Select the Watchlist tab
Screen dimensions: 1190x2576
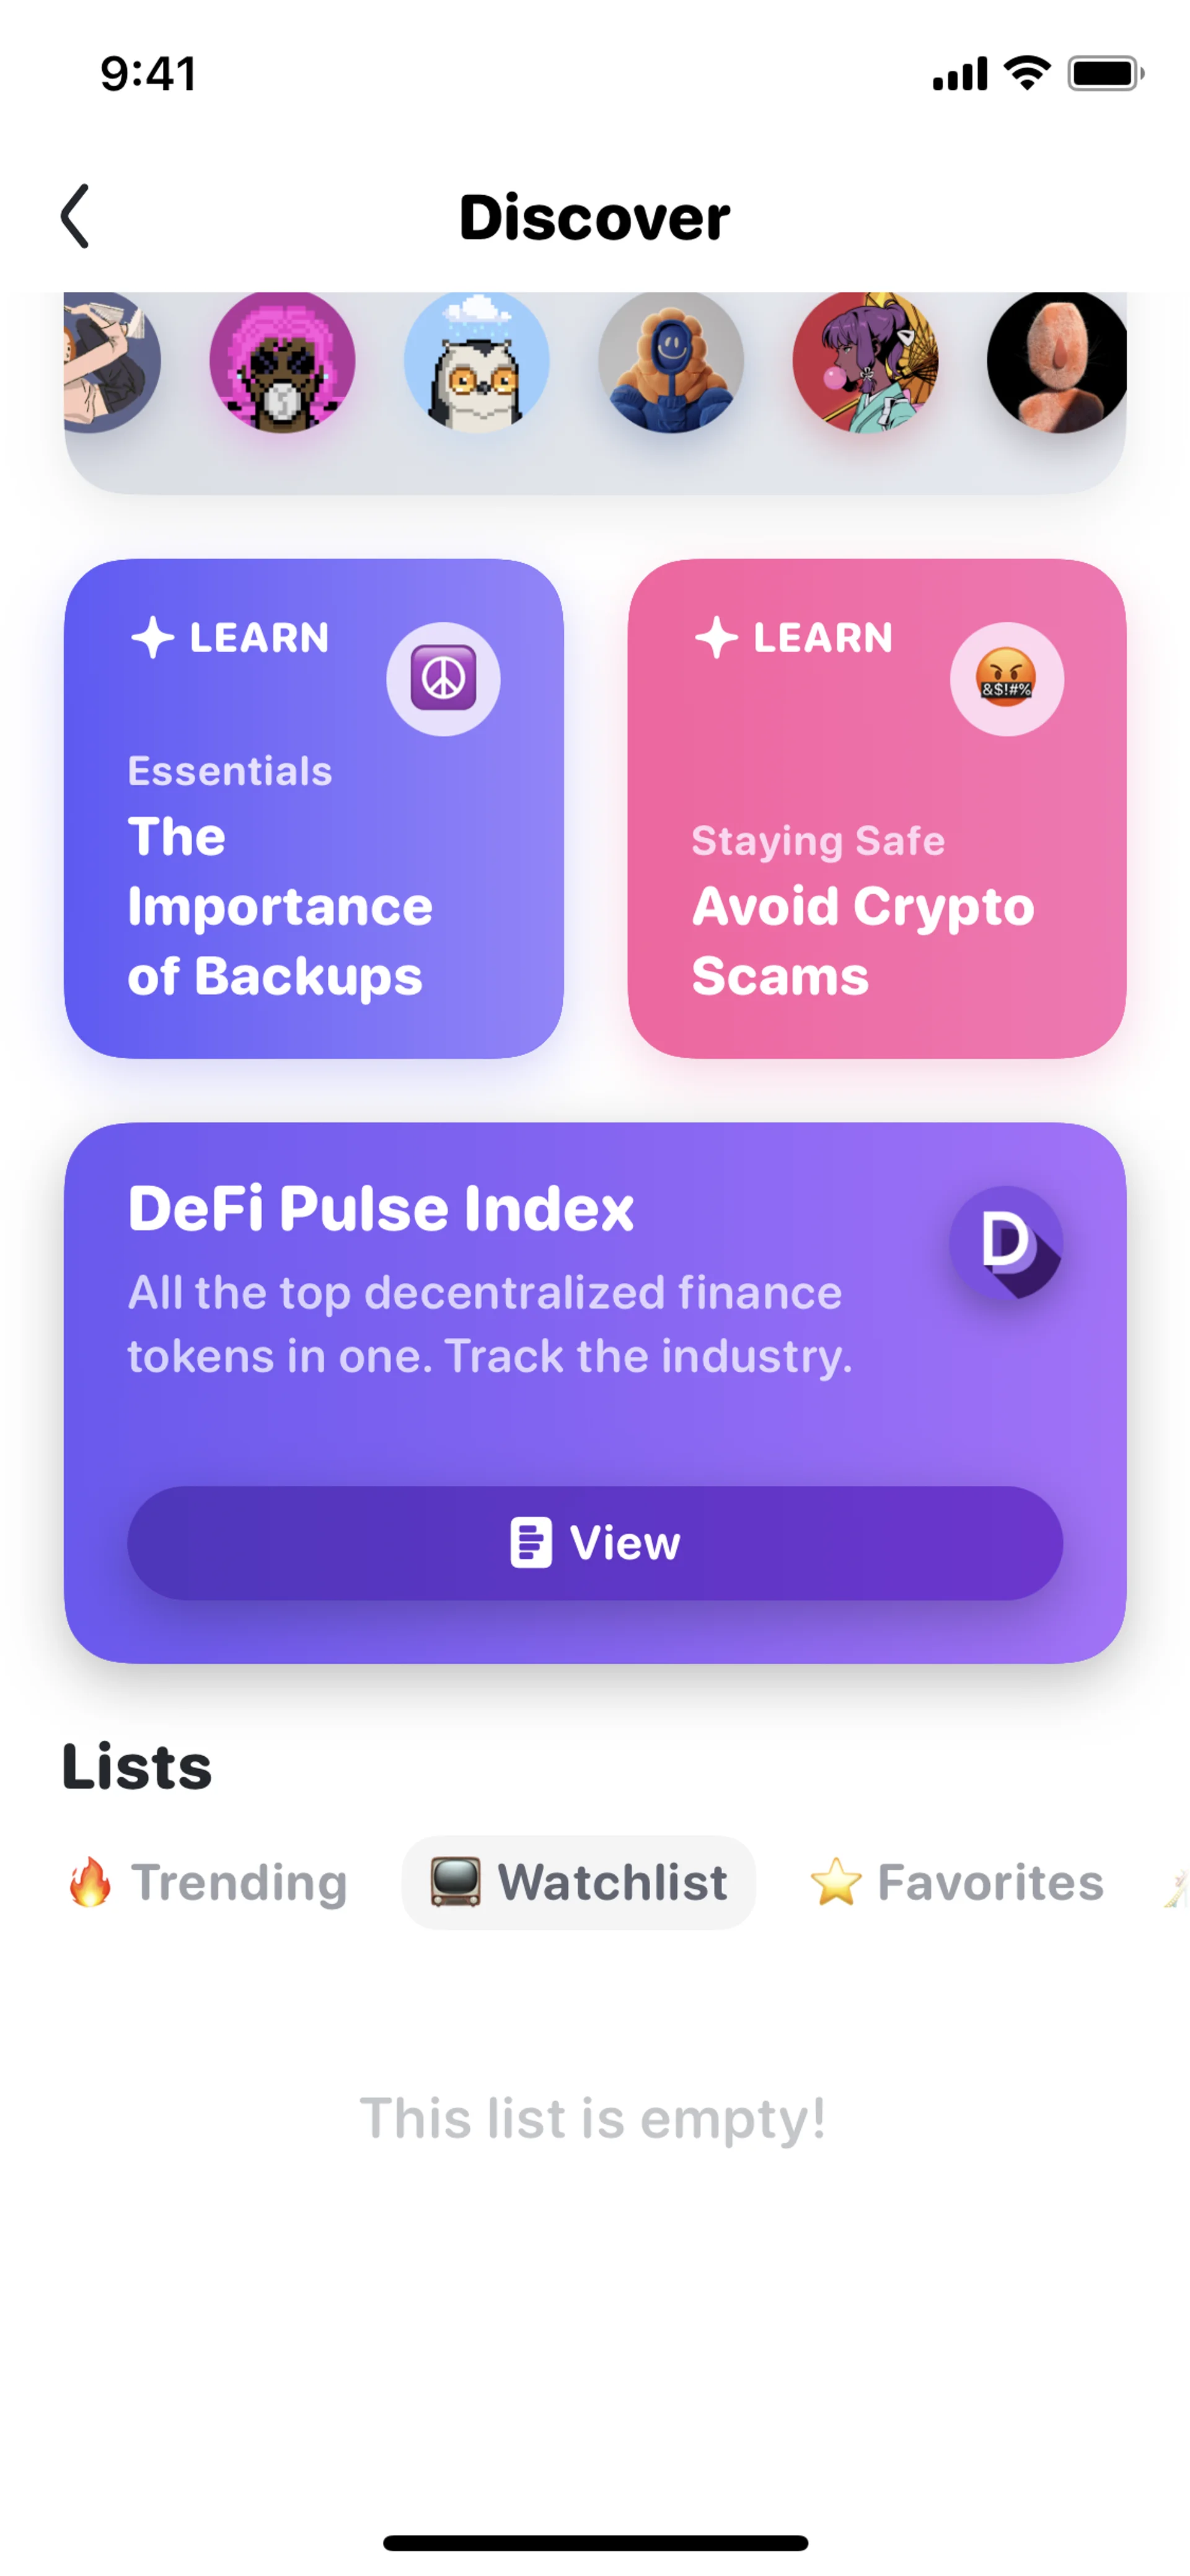(578, 1882)
